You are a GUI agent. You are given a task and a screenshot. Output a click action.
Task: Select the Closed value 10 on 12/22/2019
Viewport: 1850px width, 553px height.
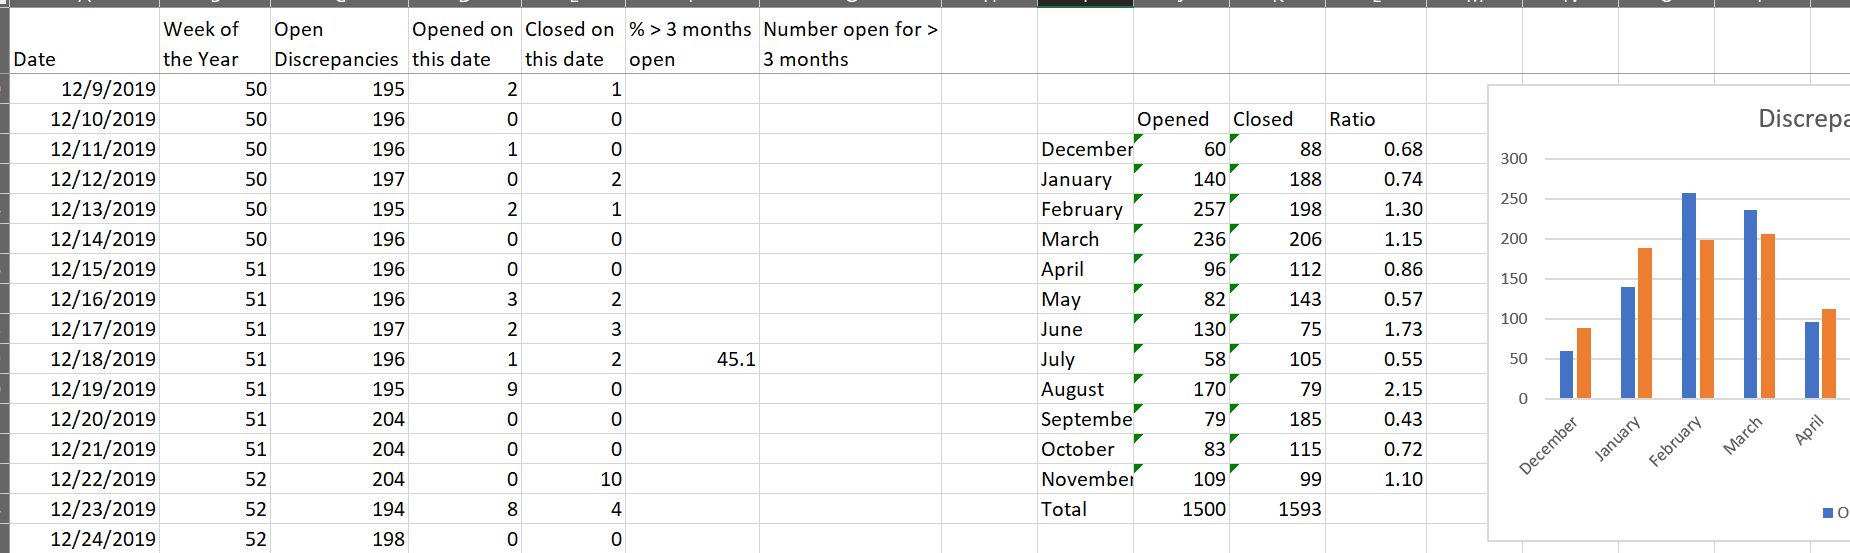point(573,479)
